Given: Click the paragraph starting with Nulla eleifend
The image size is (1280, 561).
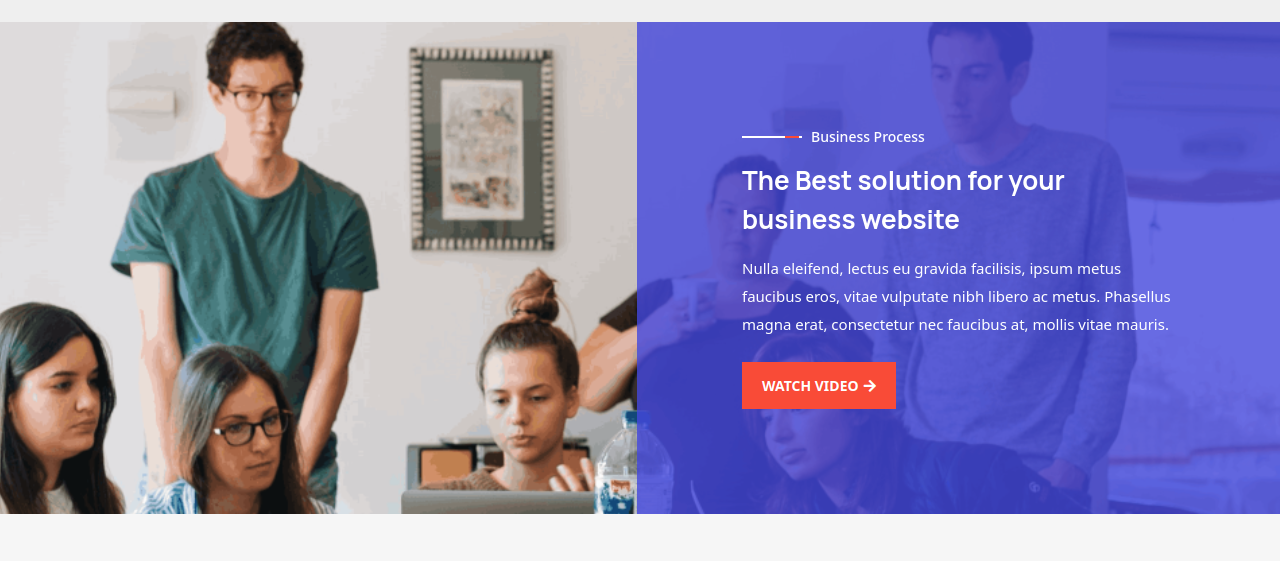Looking at the screenshot, I should click(956, 296).
